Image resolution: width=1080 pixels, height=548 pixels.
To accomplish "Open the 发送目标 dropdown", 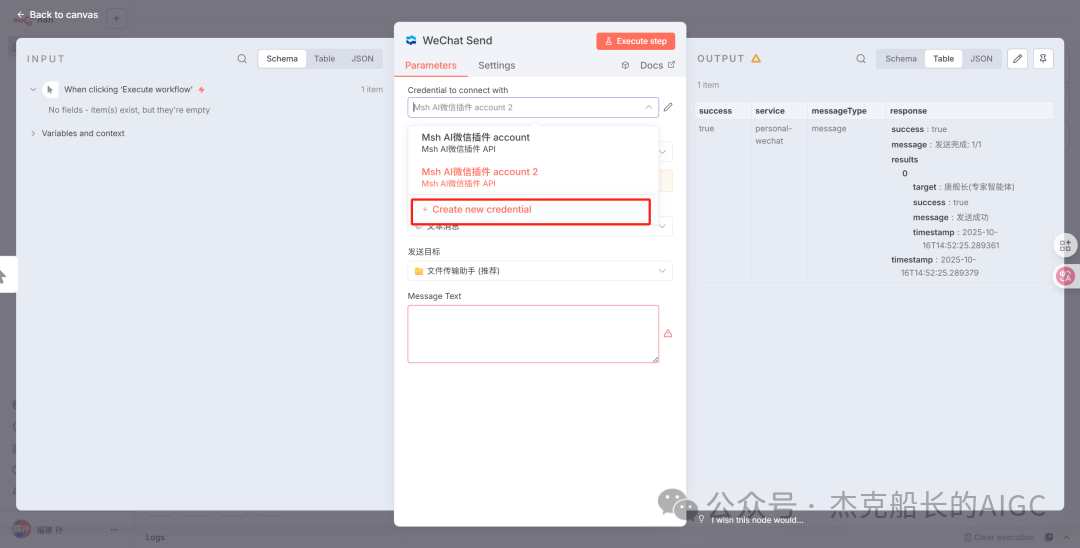I will tap(539, 271).
